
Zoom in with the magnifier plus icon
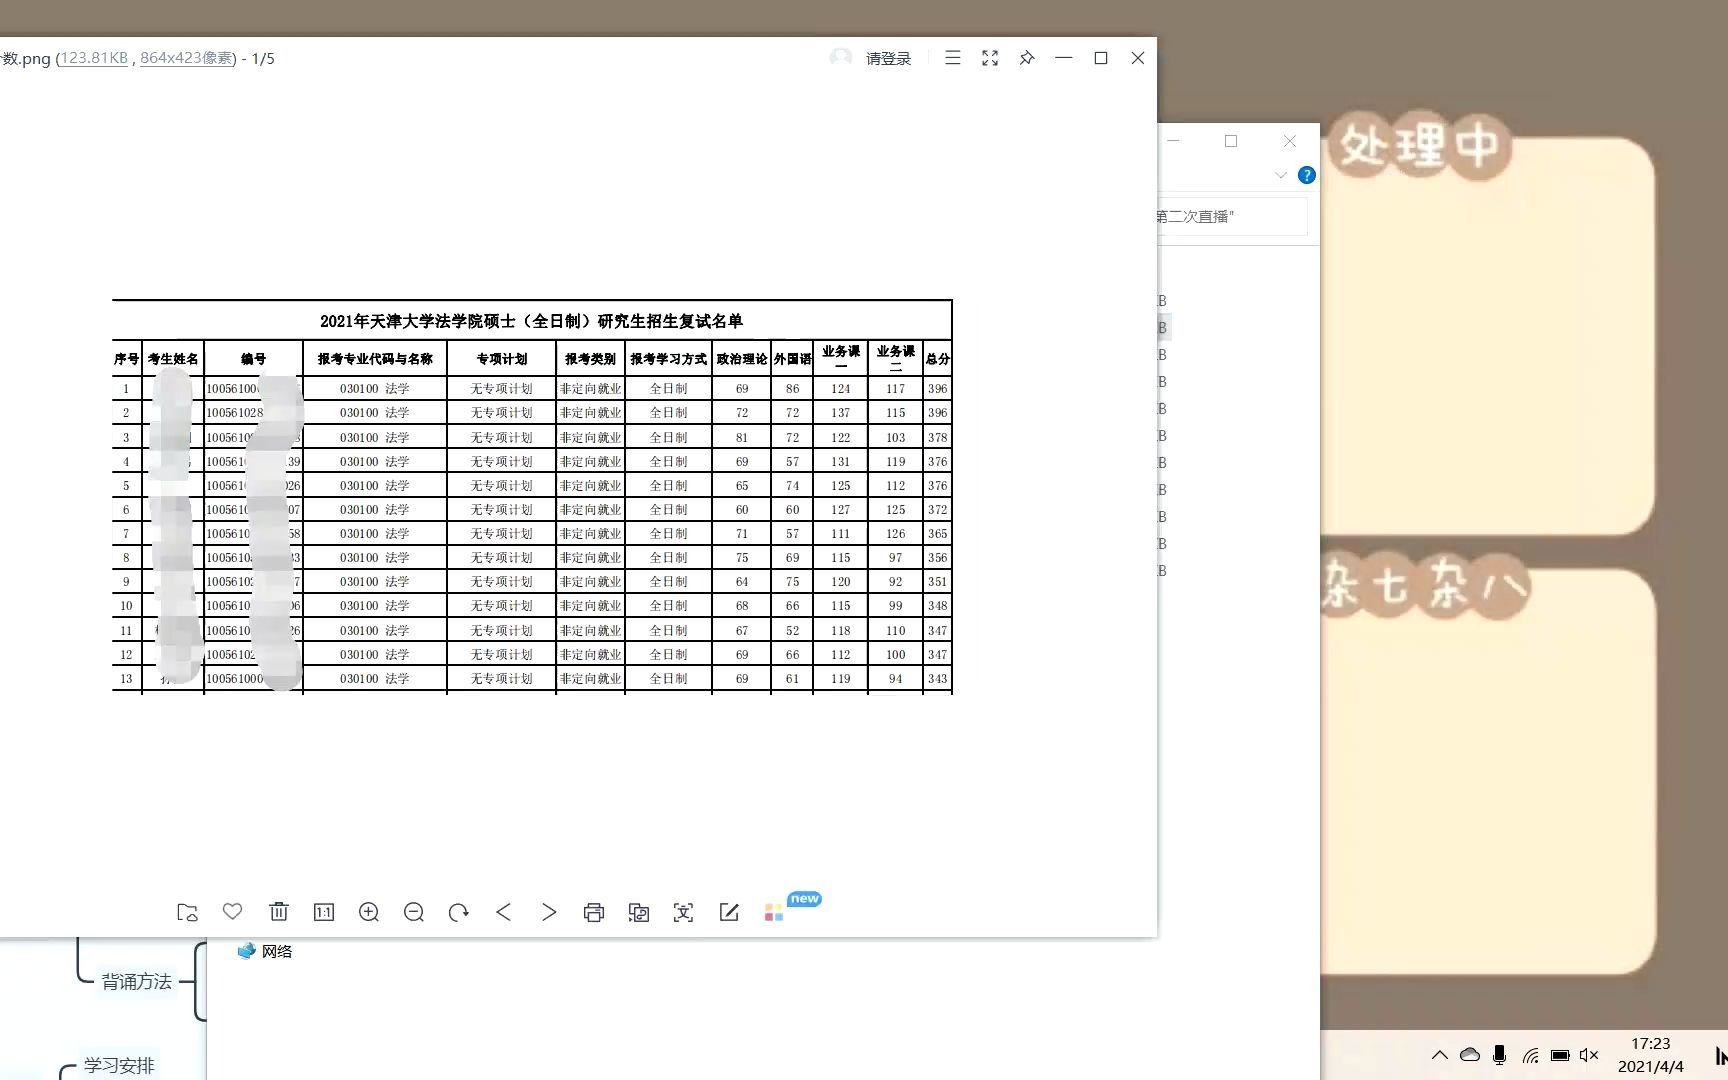pyautogui.click(x=369, y=912)
